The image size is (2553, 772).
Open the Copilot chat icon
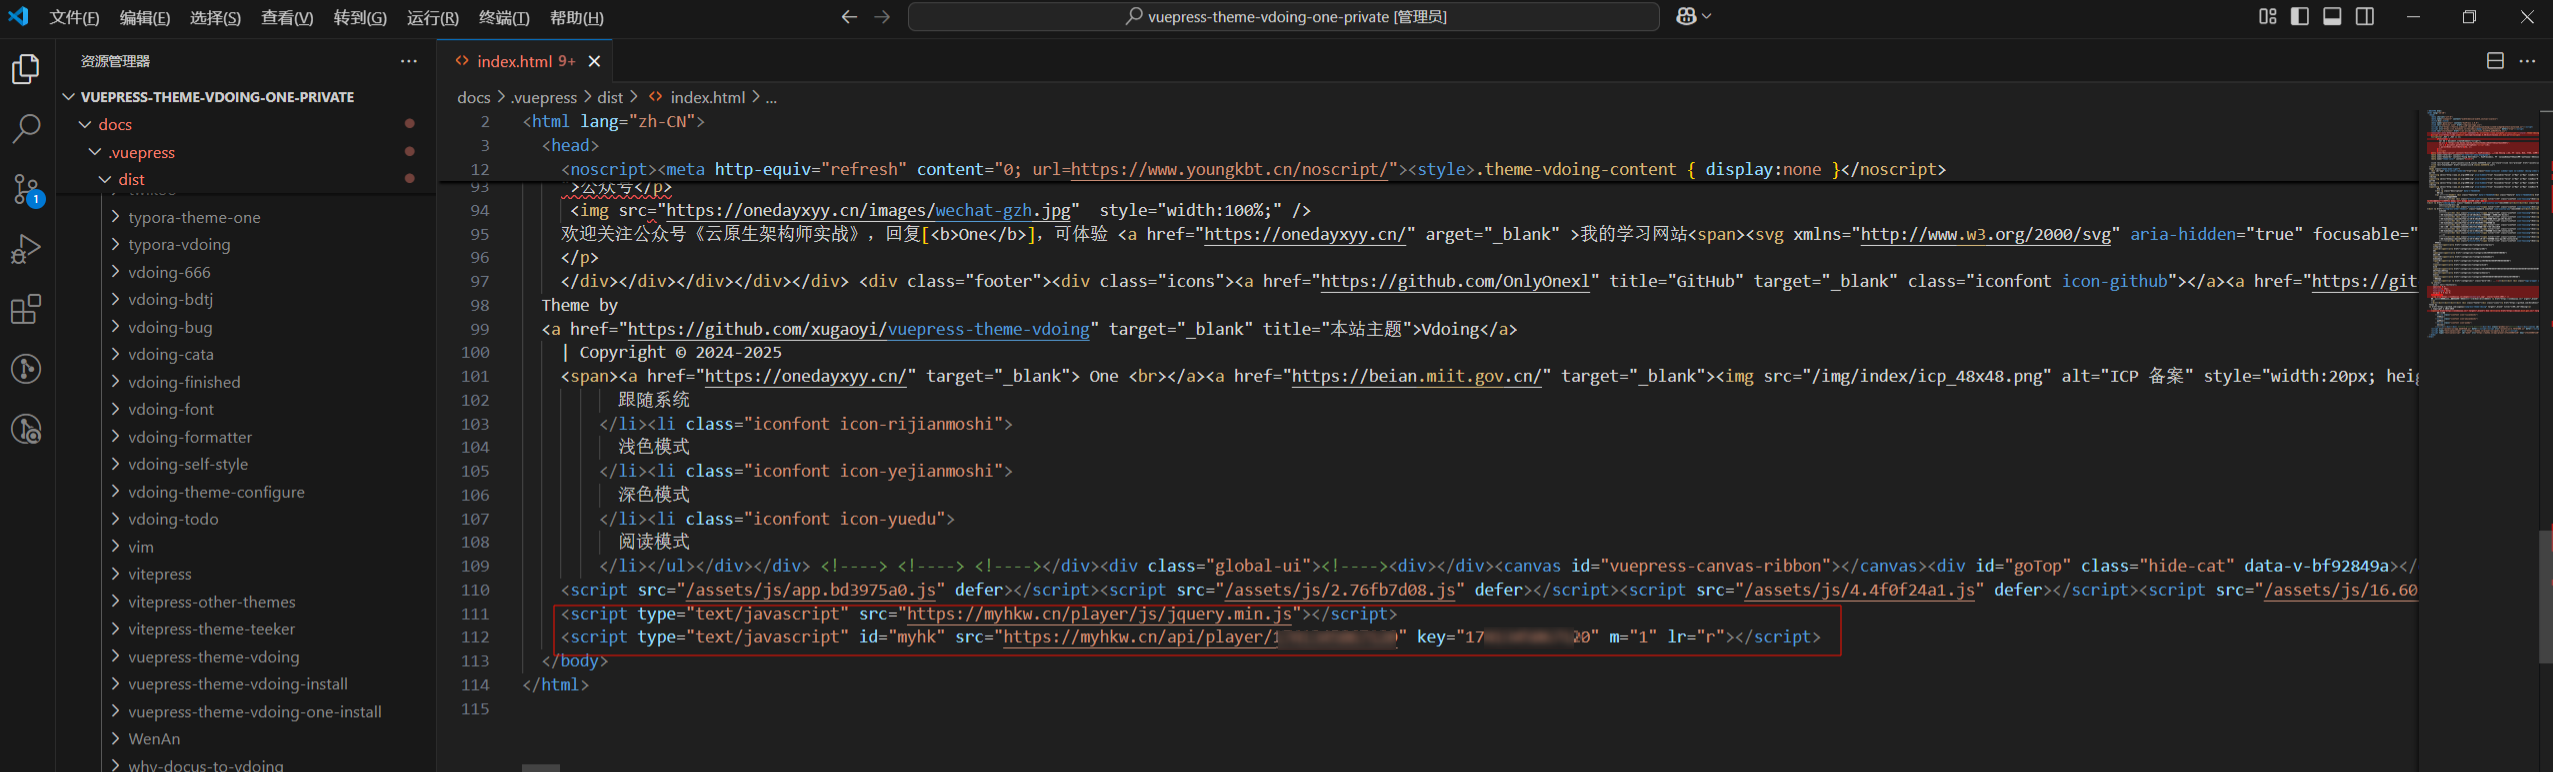pos(1686,17)
